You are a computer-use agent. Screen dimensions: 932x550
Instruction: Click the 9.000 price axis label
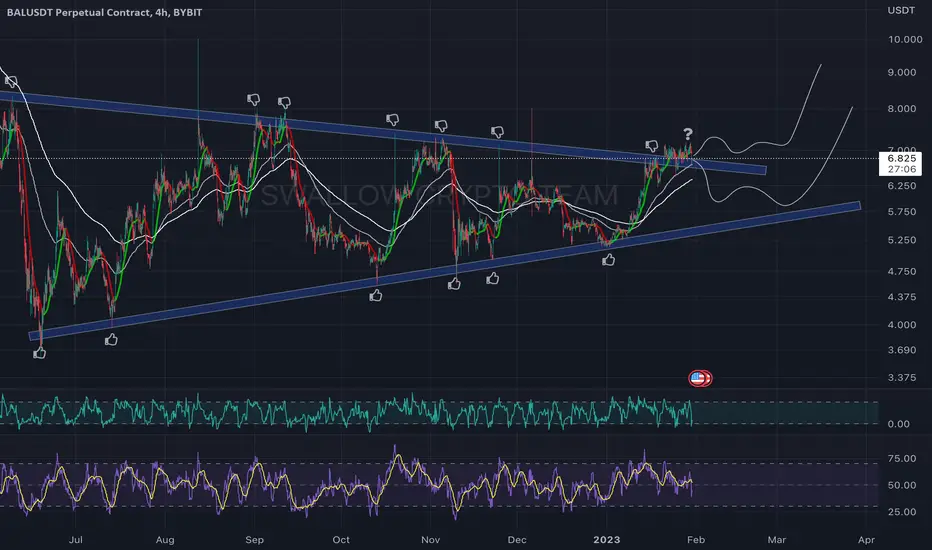(902, 72)
